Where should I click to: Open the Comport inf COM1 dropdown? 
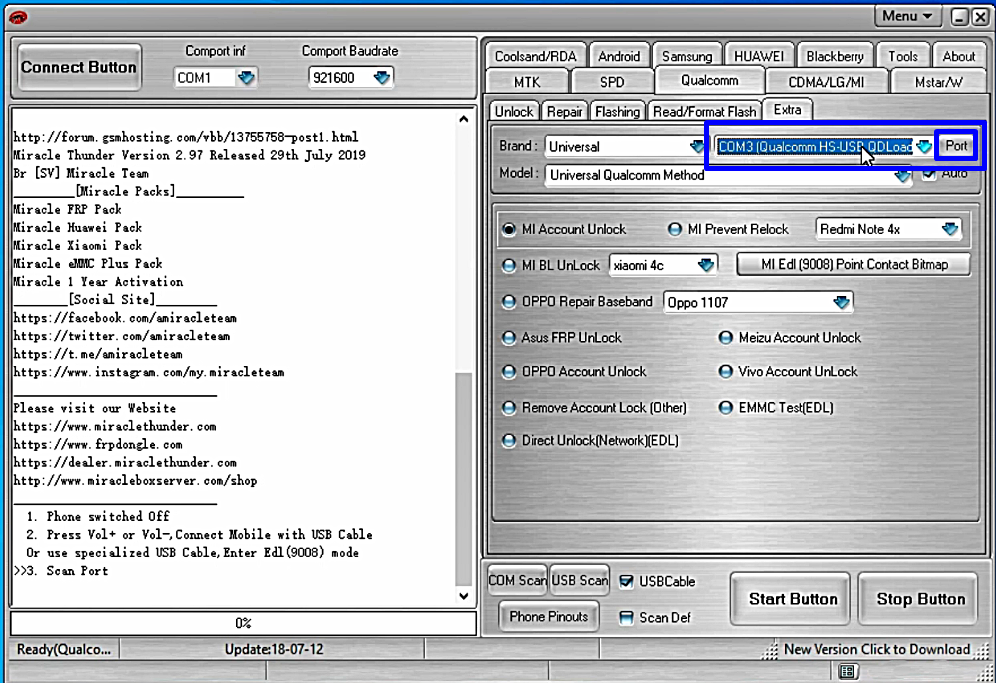point(246,77)
